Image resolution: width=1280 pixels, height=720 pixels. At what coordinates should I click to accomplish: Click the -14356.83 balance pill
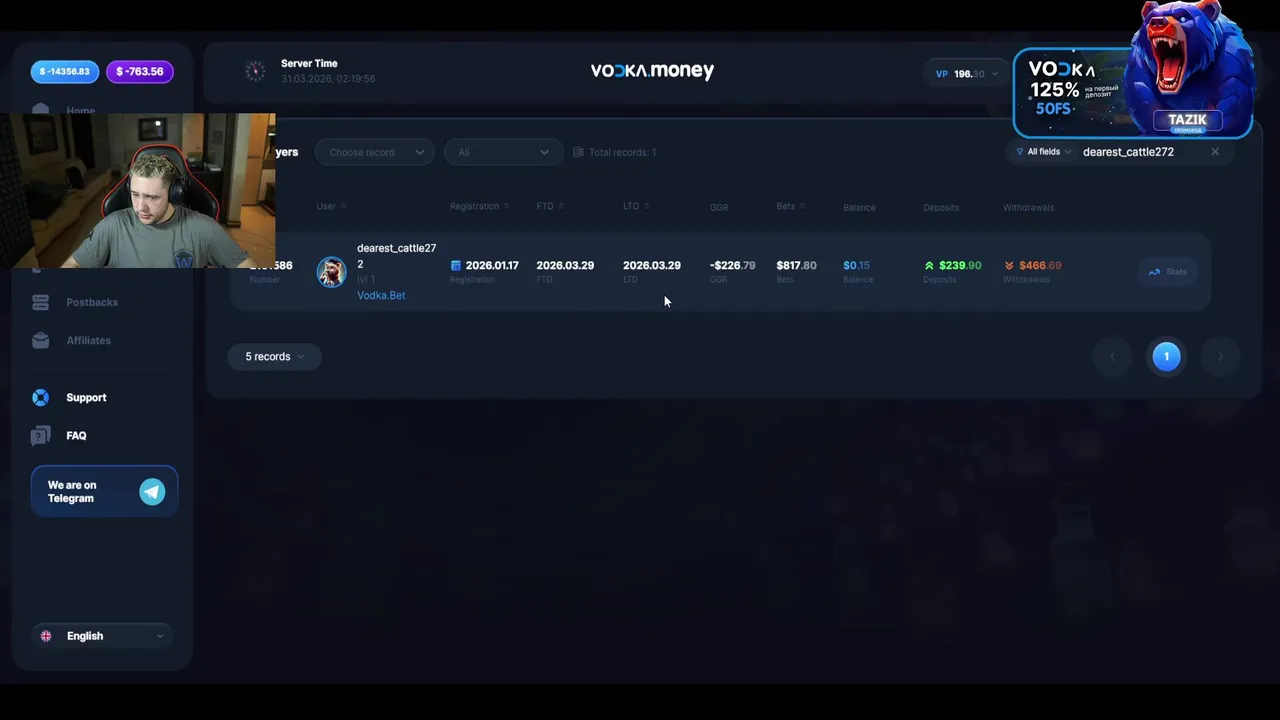[66, 72]
